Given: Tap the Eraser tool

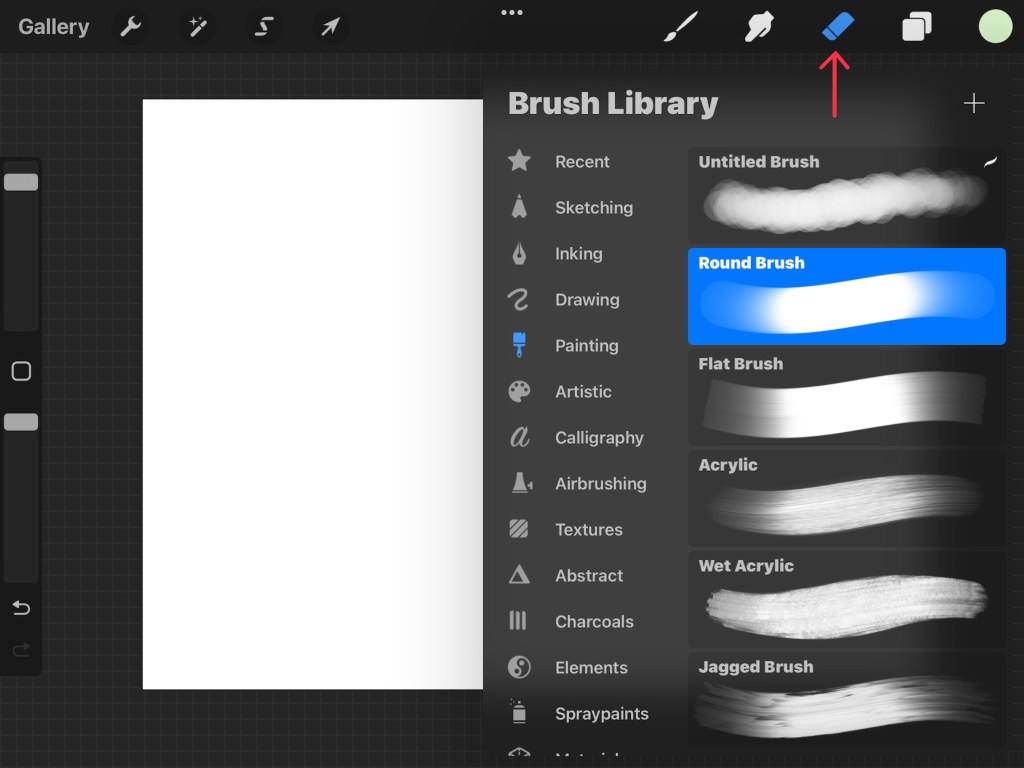Looking at the screenshot, I should (838, 27).
